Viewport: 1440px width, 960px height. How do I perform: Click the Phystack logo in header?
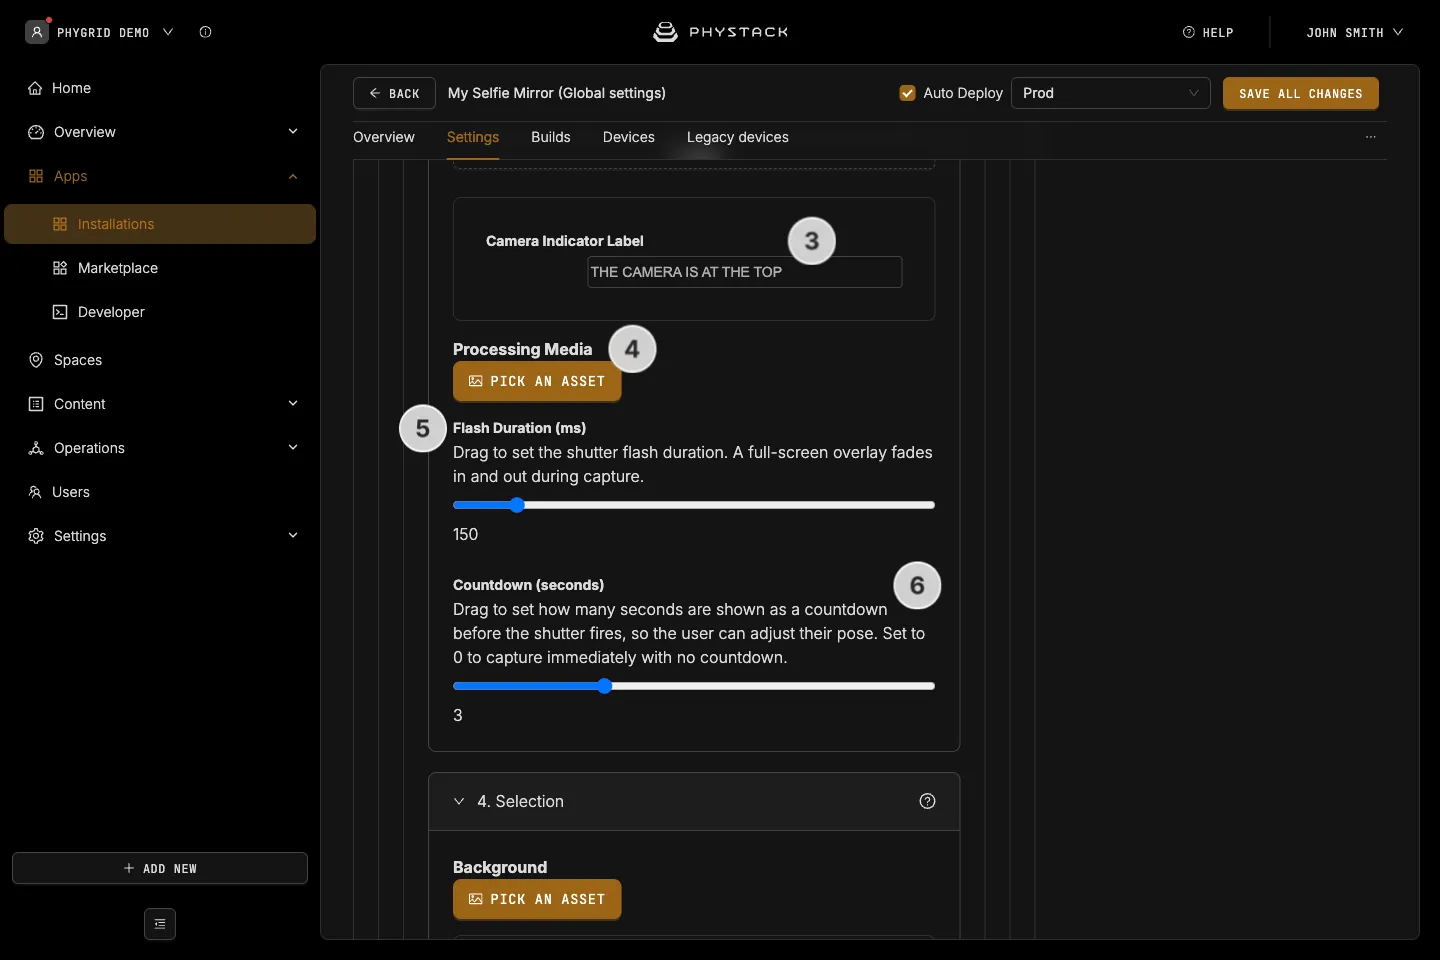720,32
